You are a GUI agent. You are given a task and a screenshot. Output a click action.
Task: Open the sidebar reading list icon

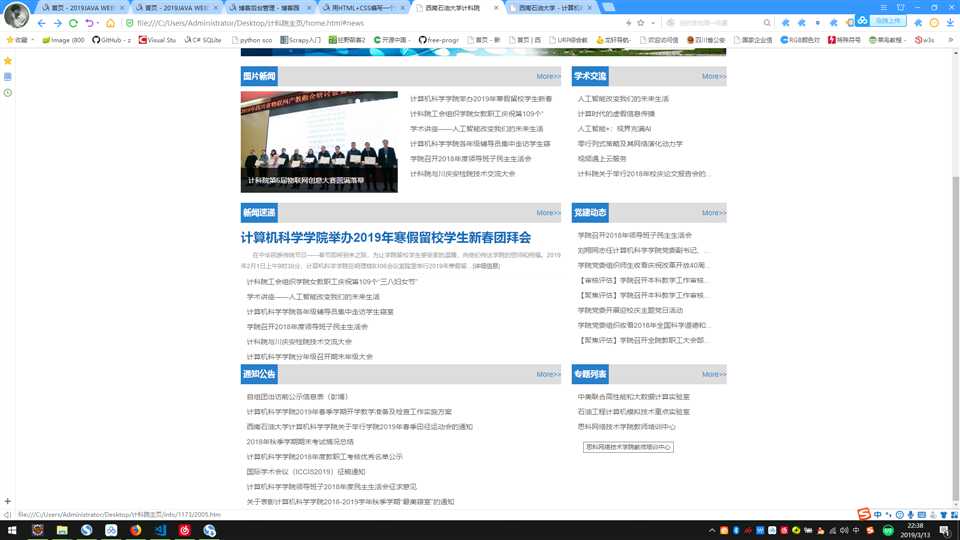pyautogui.click(x=8, y=77)
